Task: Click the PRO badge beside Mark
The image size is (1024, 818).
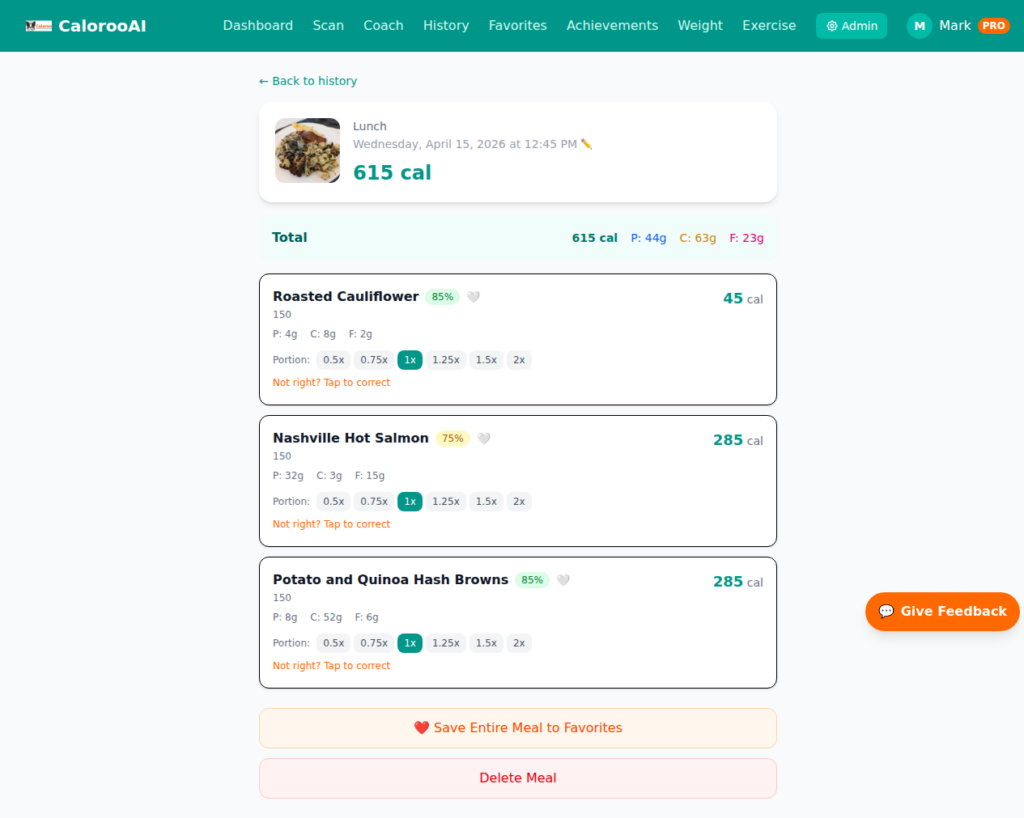Action: [x=993, y=26]
